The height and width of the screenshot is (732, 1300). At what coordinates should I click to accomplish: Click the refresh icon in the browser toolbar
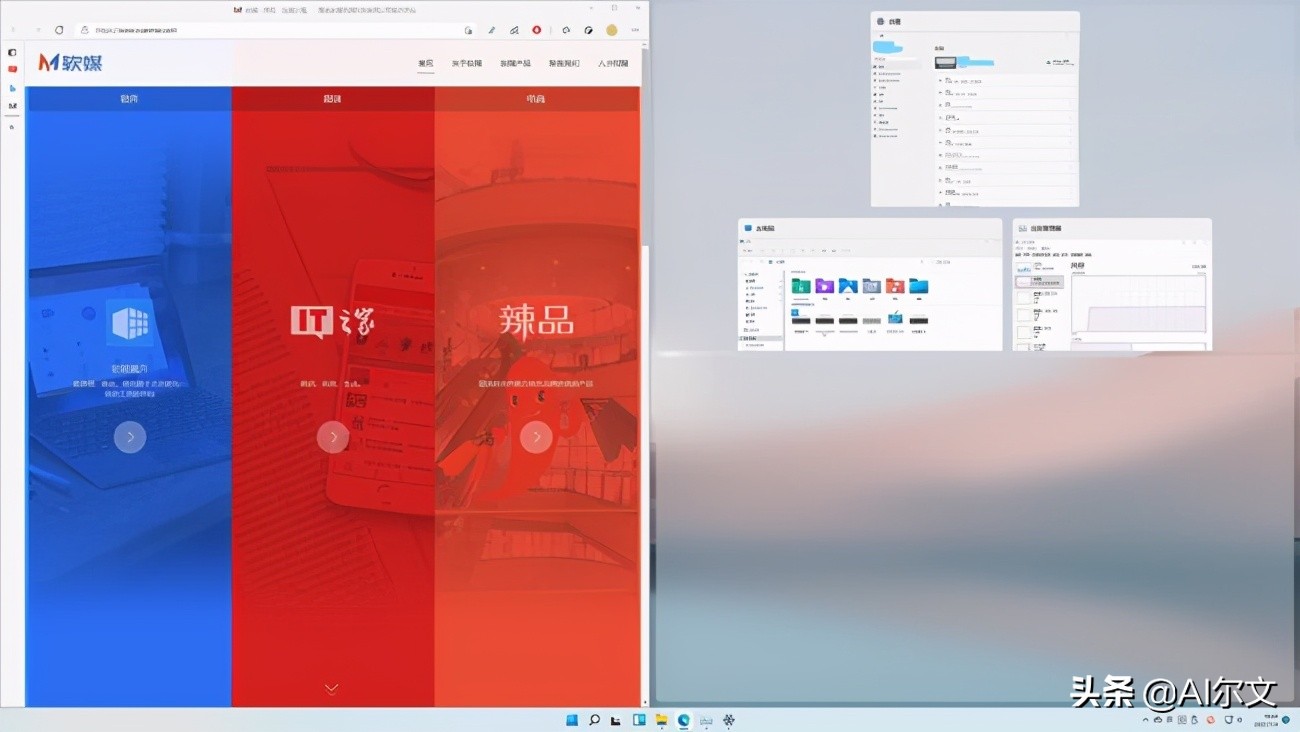[58, 30]
